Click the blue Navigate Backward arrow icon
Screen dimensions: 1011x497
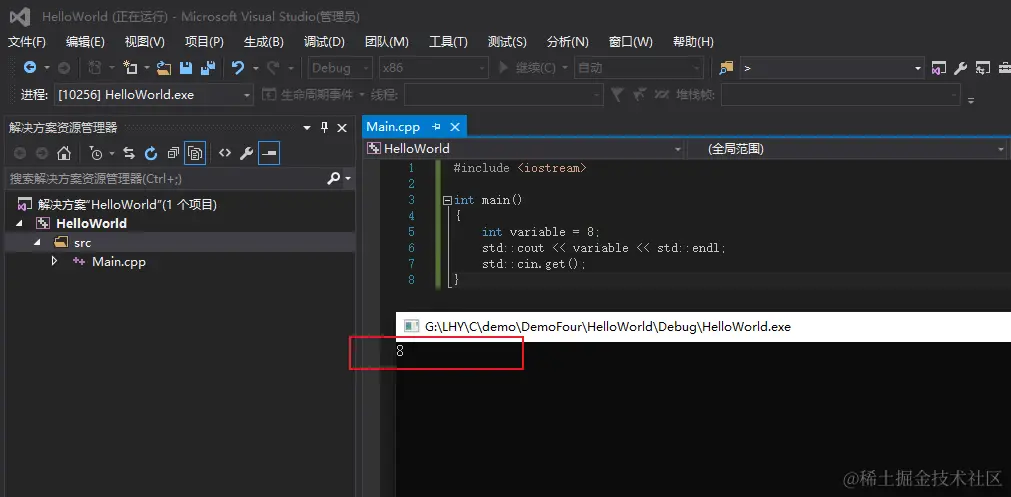30,68
